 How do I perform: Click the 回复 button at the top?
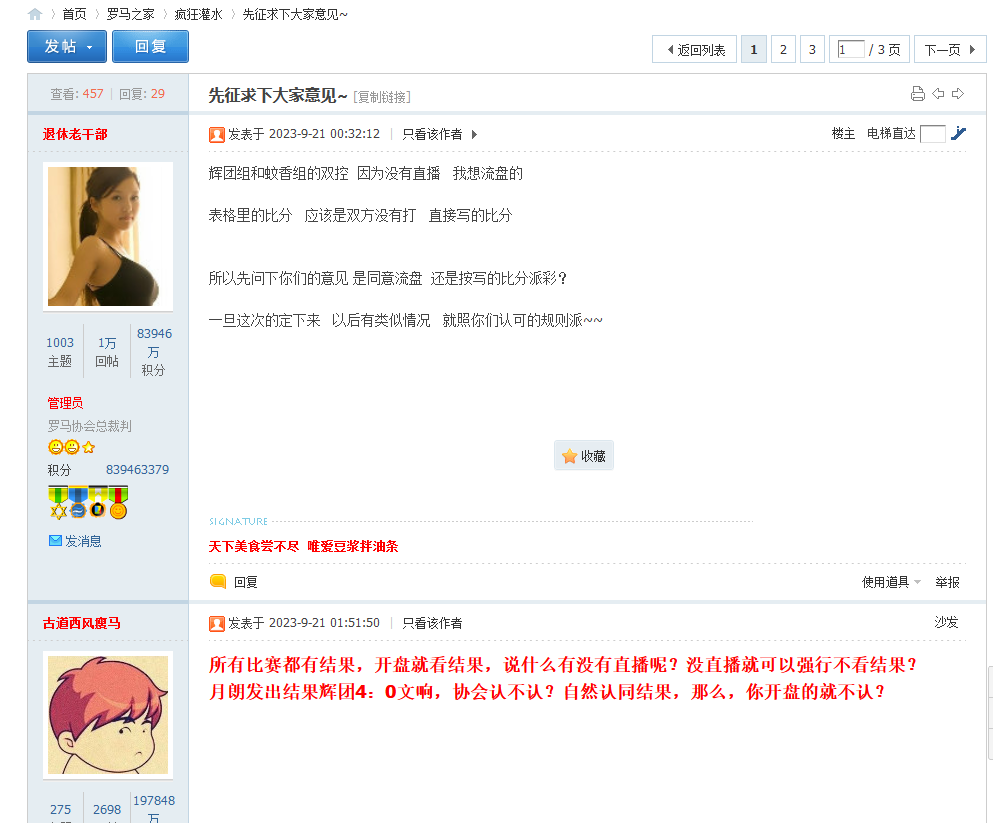coord(149,46)
